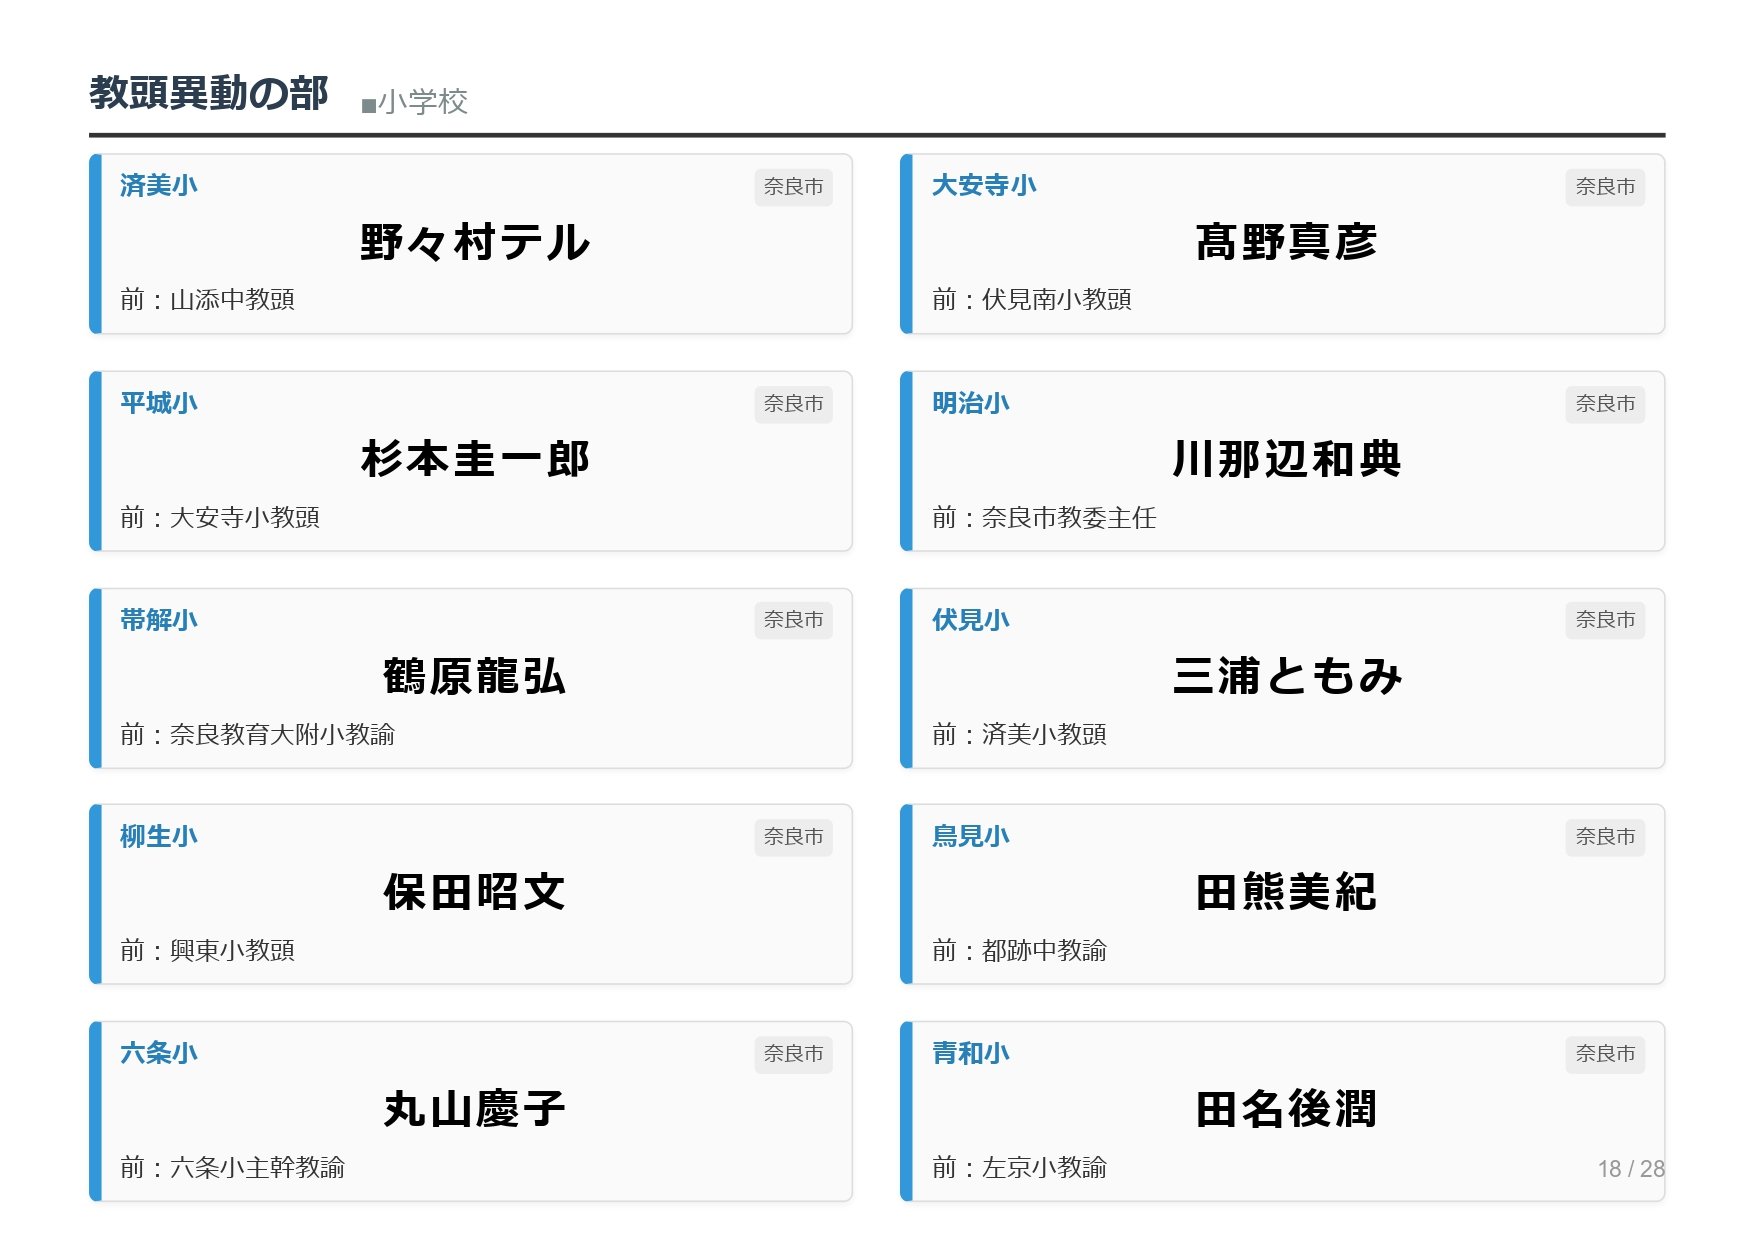Select the 伏見小 school title
This screenshot has width=1754, height=1240.
970,620
